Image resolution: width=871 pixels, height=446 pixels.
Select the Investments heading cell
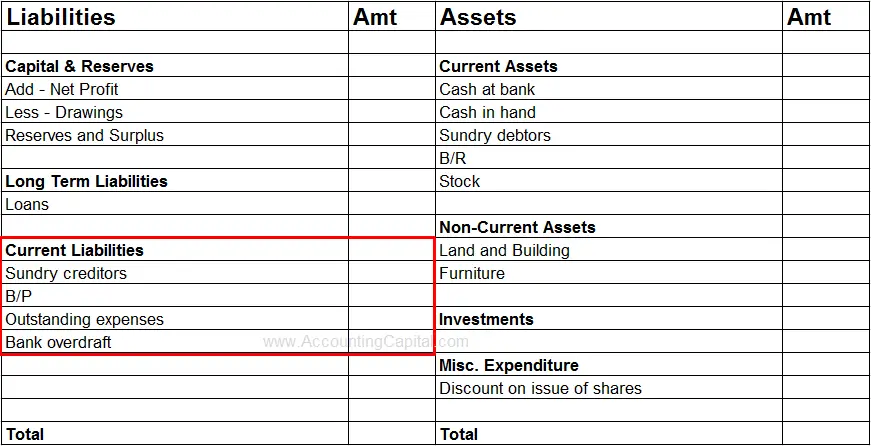coord(486,319)
